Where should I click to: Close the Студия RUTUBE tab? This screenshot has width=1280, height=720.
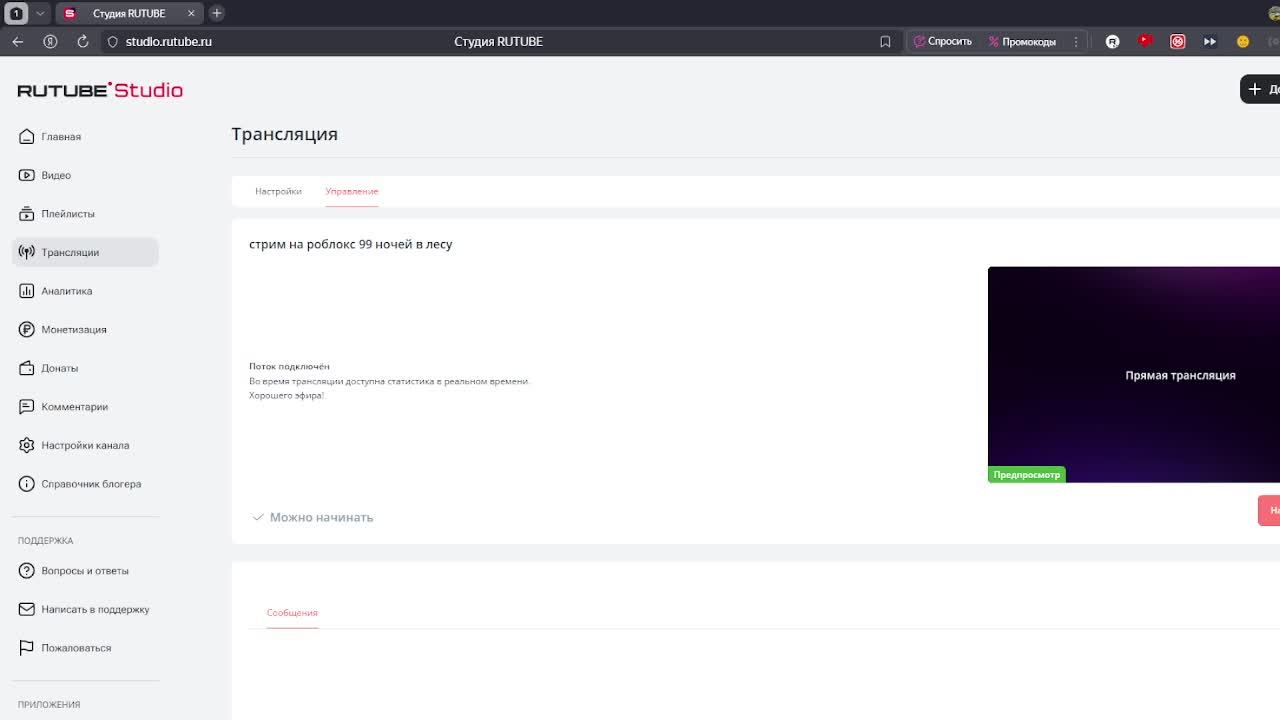191,13
